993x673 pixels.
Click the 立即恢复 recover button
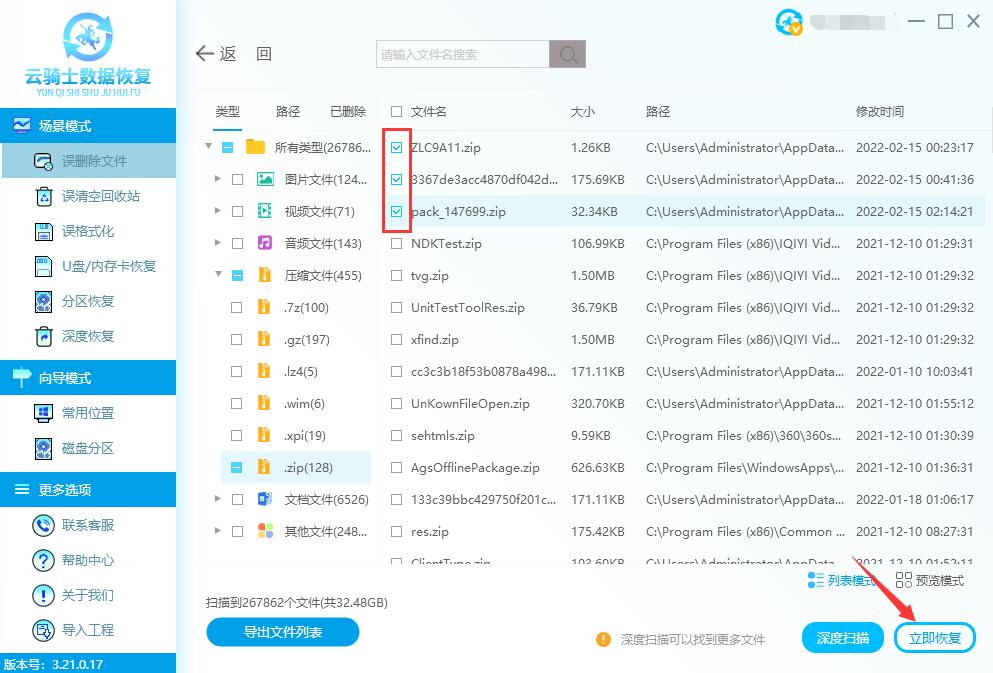934,638
